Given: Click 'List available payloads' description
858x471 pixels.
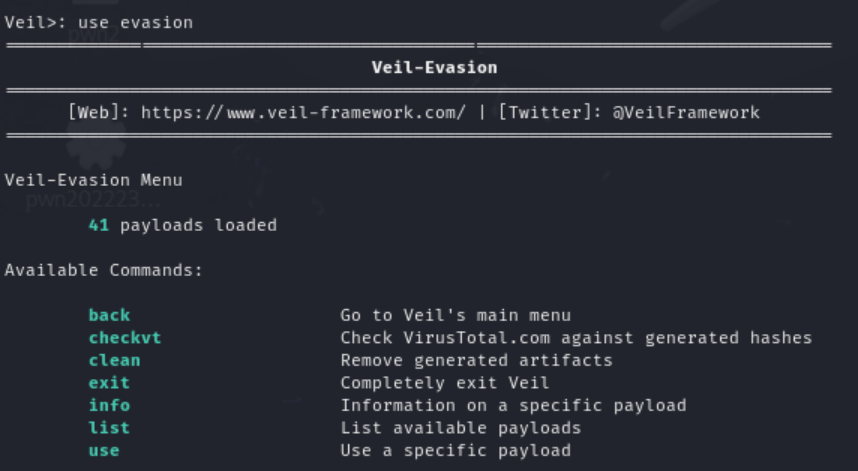Looking at the screenshot, I should point(461,427).
